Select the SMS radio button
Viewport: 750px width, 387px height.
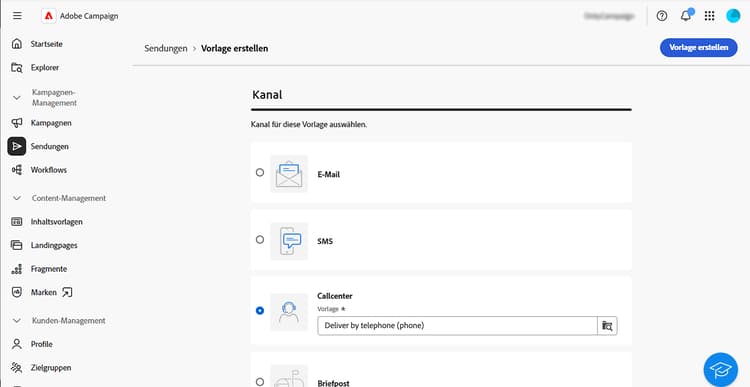(260, 240)
